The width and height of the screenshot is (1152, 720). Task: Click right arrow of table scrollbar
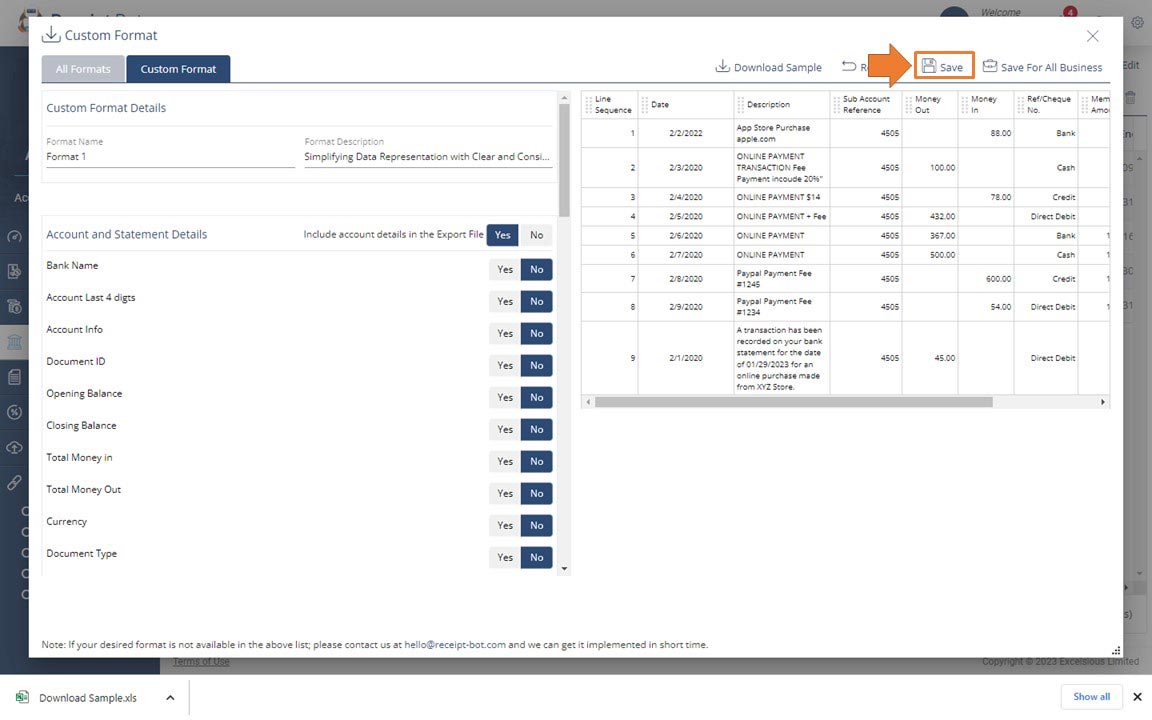pos(1103,402)
